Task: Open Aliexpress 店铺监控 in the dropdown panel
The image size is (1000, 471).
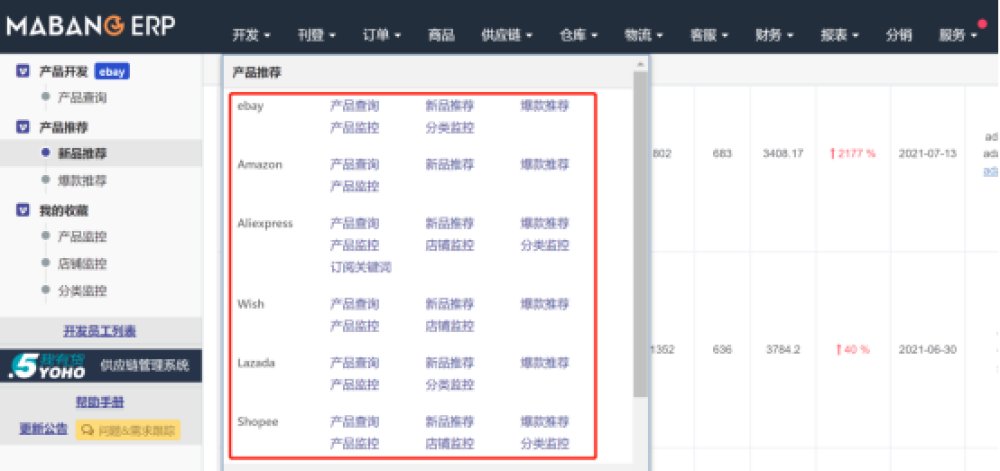Action: point(450,245)
